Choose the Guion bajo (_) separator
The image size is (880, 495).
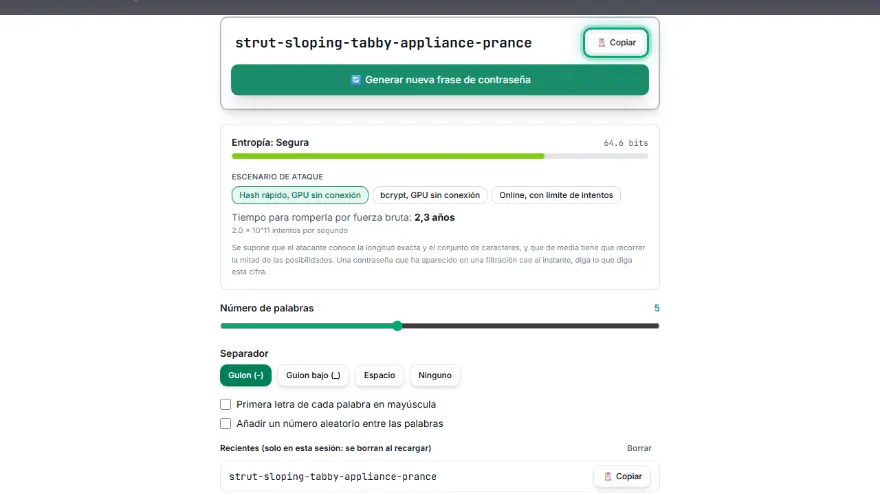pos(313,375)
